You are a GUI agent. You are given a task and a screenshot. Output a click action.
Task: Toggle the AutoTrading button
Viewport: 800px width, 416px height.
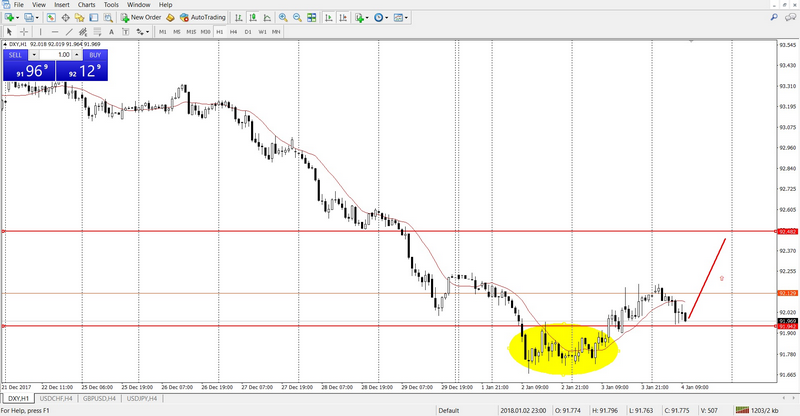(x=203, y=18)
